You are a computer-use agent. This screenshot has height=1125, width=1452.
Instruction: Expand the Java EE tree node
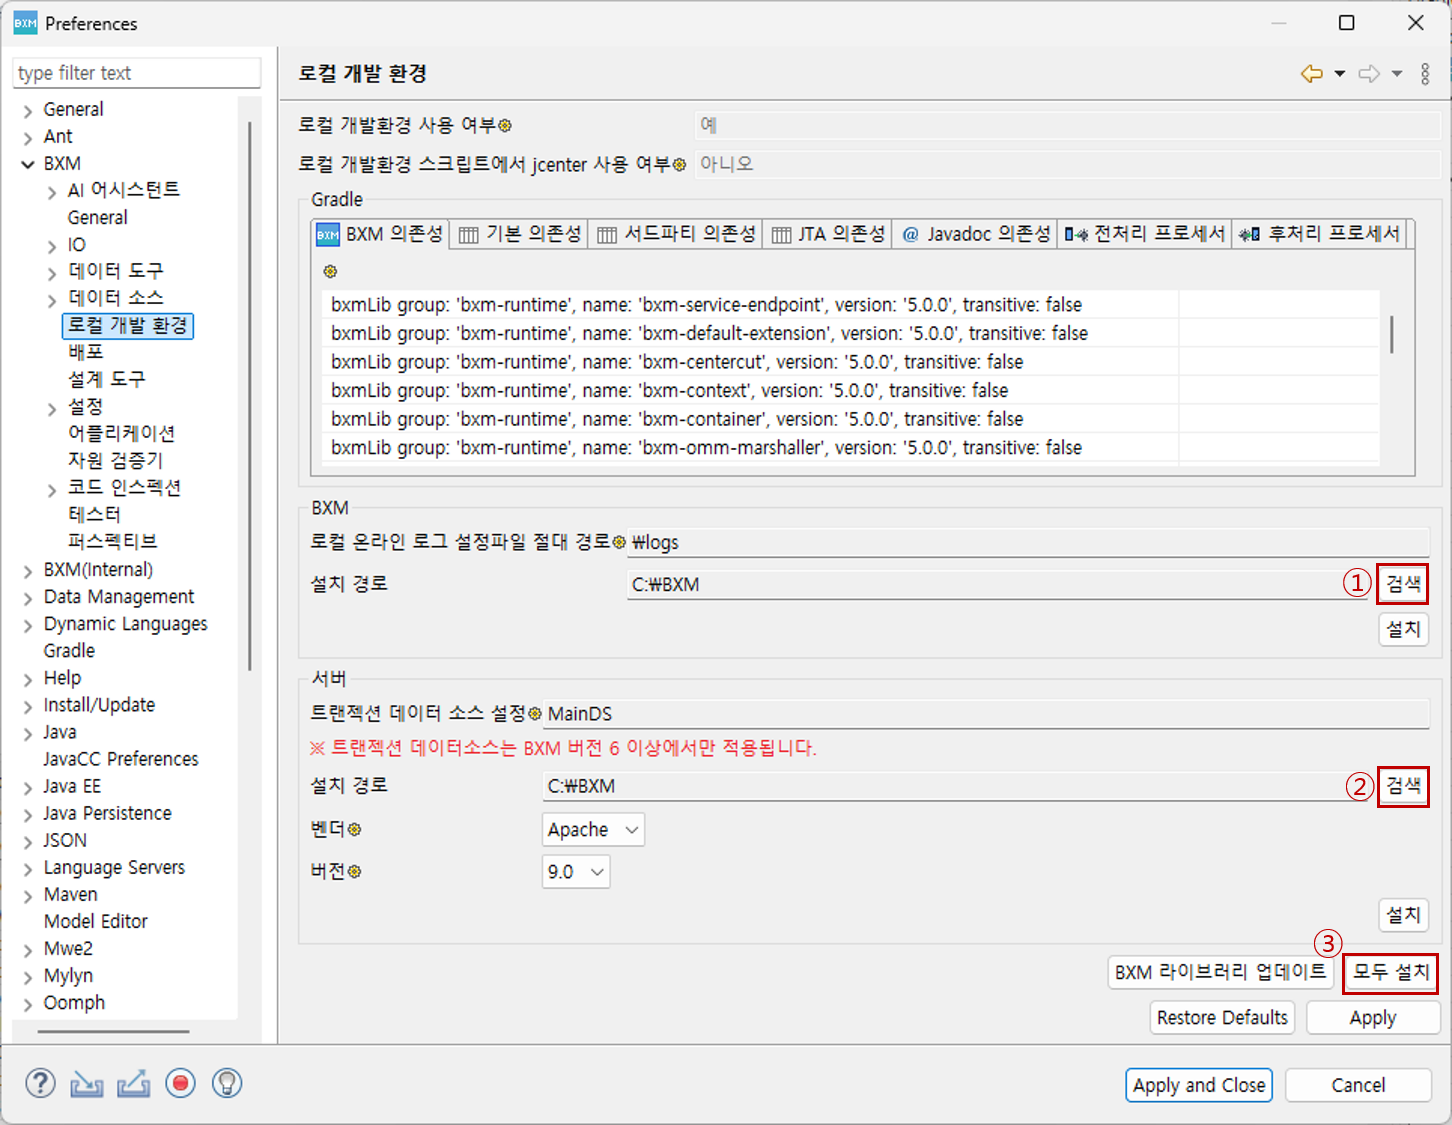[x=28, y=787]
